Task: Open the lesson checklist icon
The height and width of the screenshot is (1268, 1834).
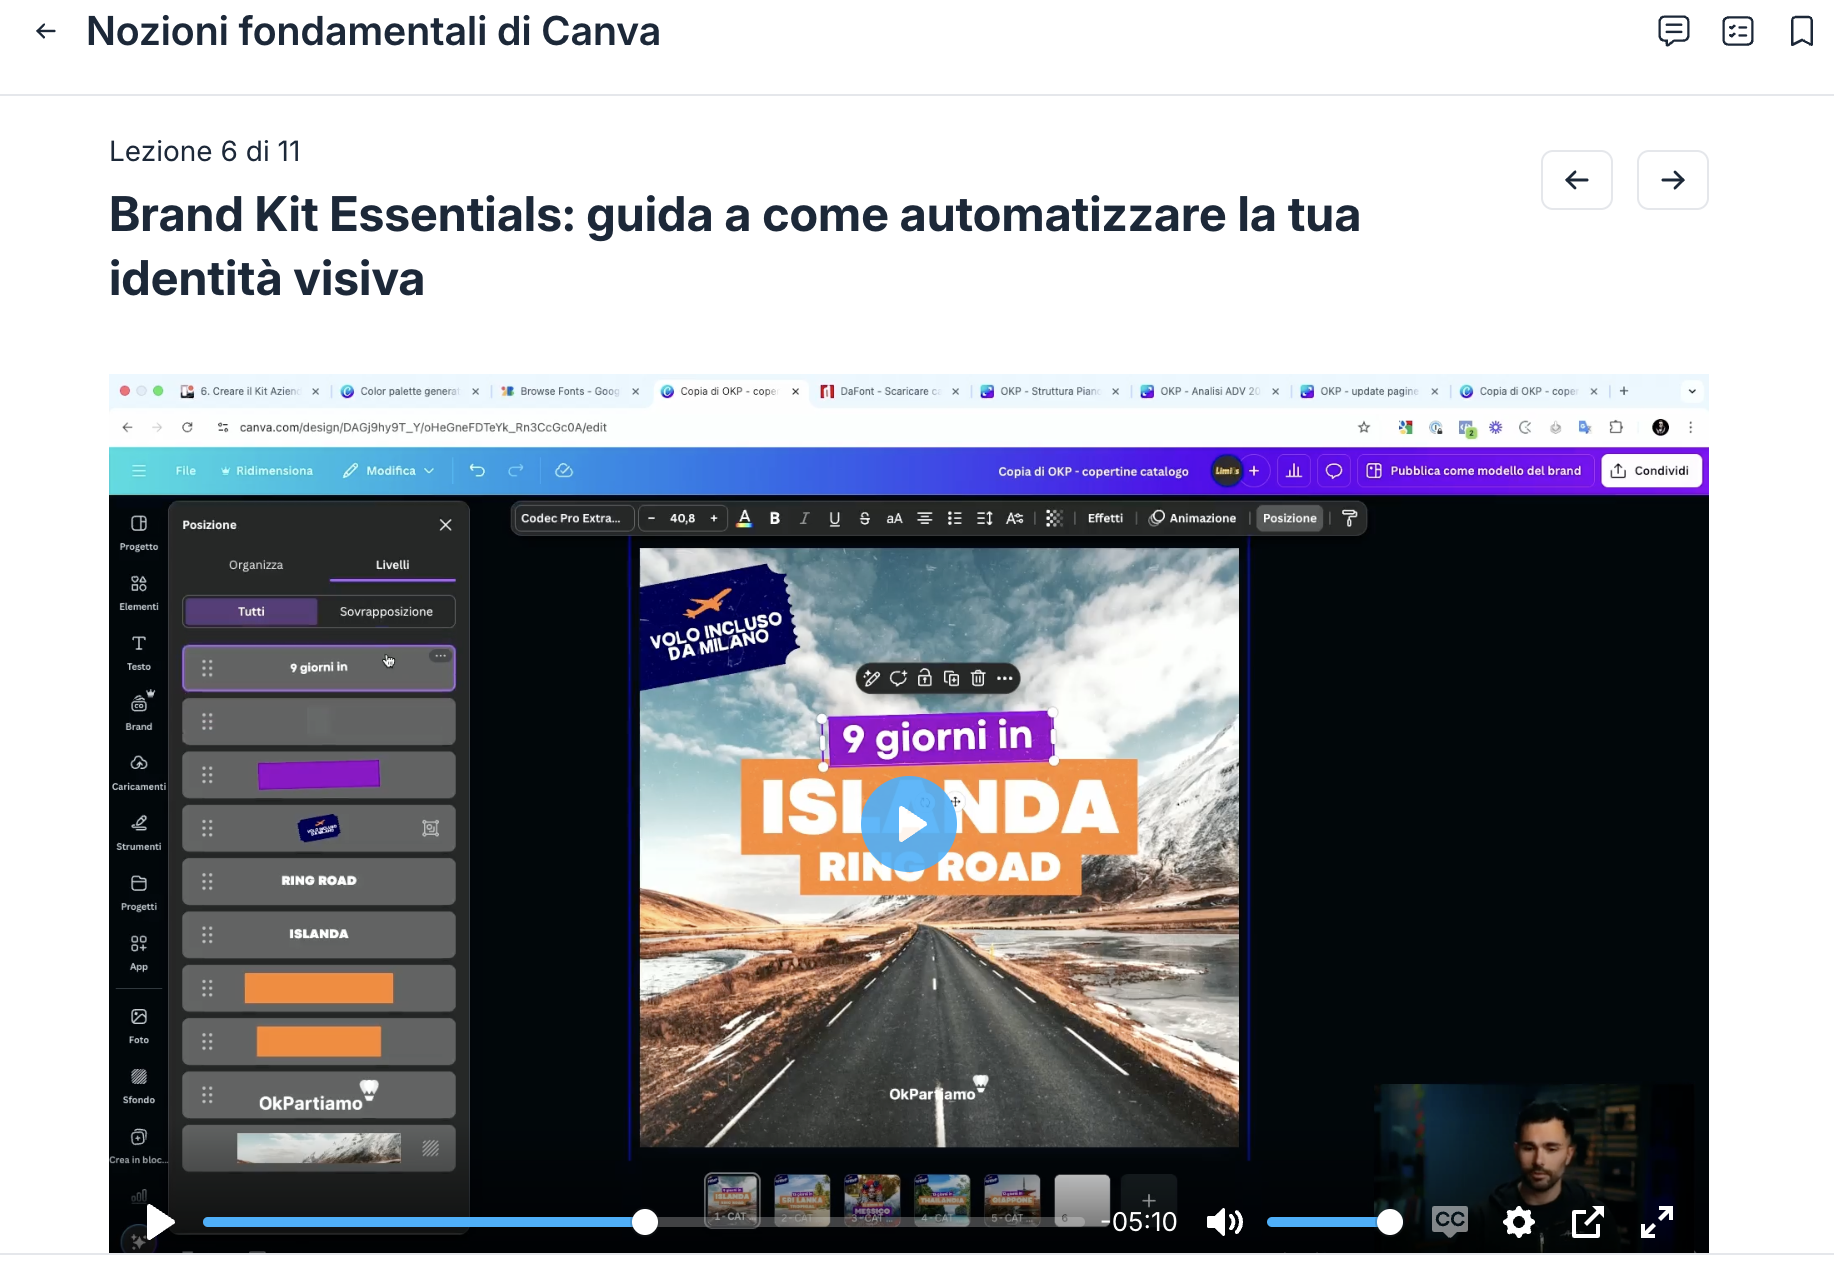Action: click(1738, 31)
